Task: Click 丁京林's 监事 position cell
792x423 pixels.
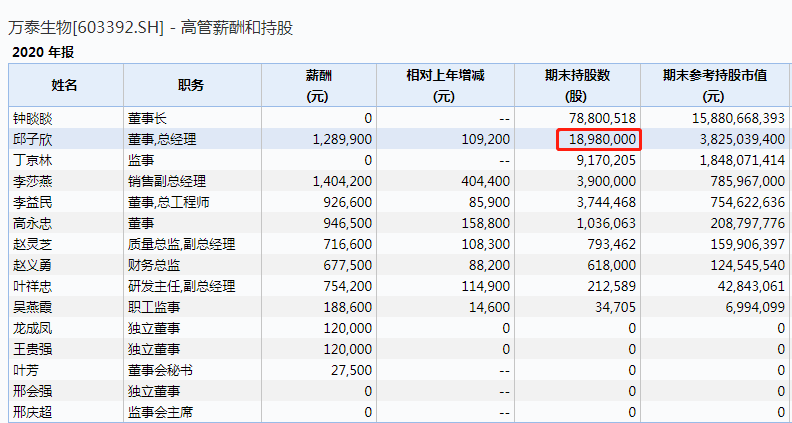Action: point(141,161)
